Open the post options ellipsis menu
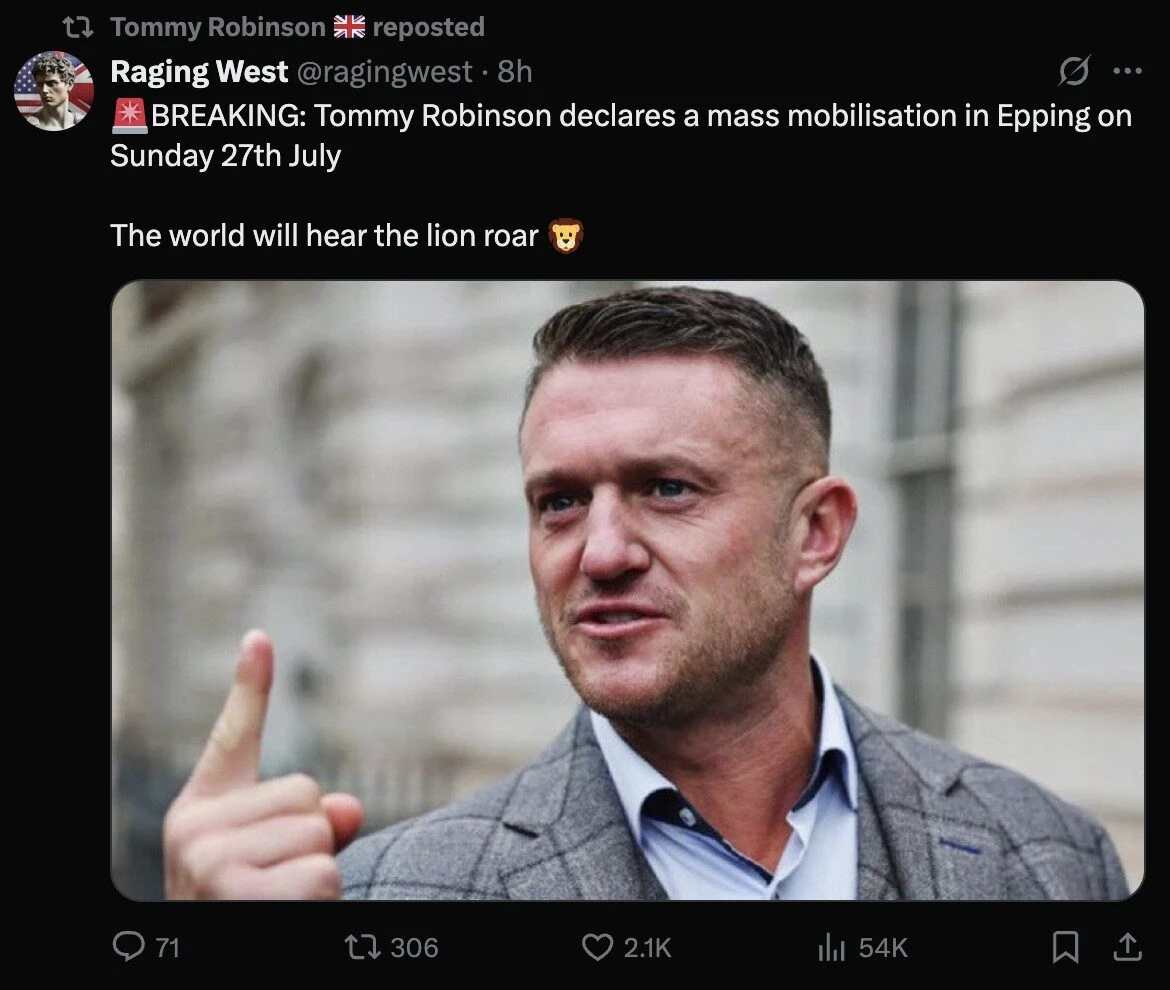 [x=1126, y=68]
